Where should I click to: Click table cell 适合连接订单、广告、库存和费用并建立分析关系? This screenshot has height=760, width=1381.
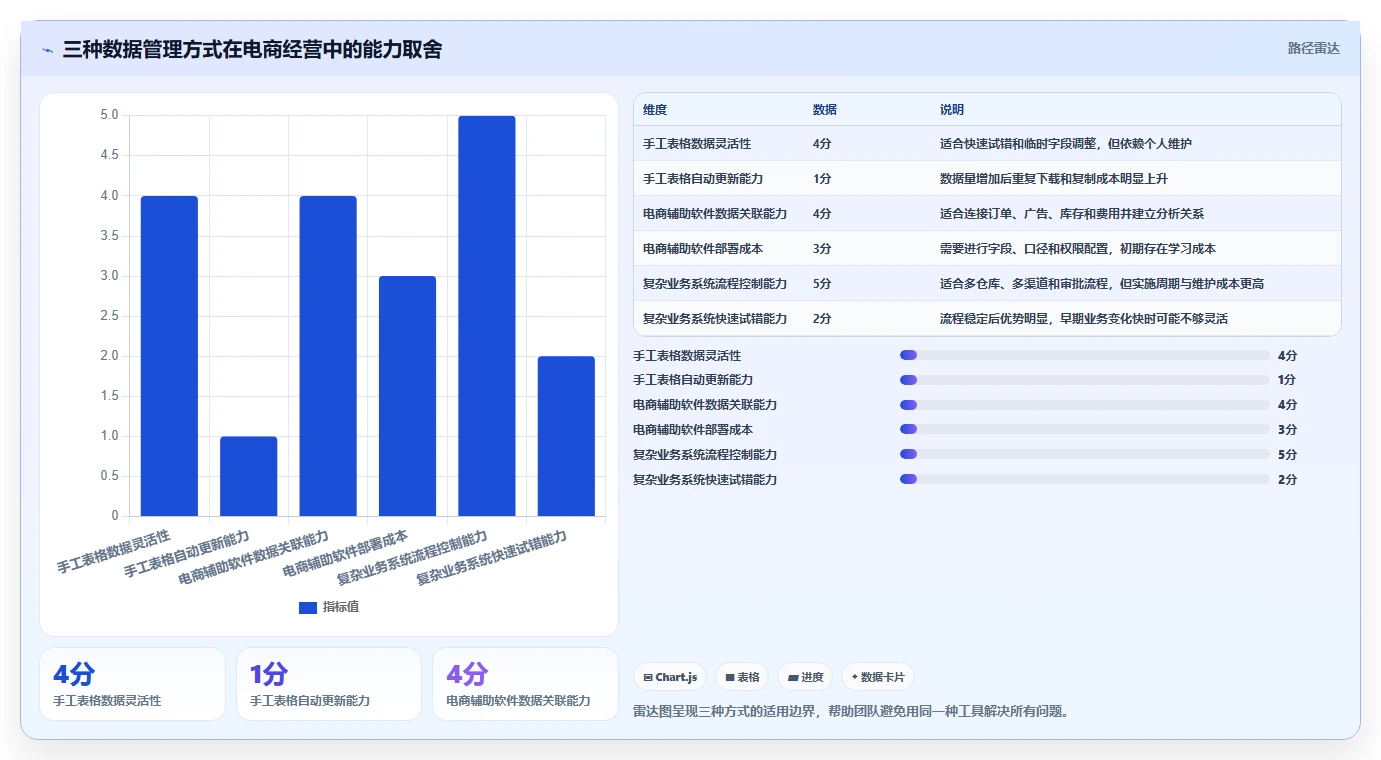pyautogui.click(x=1072, y=214)
